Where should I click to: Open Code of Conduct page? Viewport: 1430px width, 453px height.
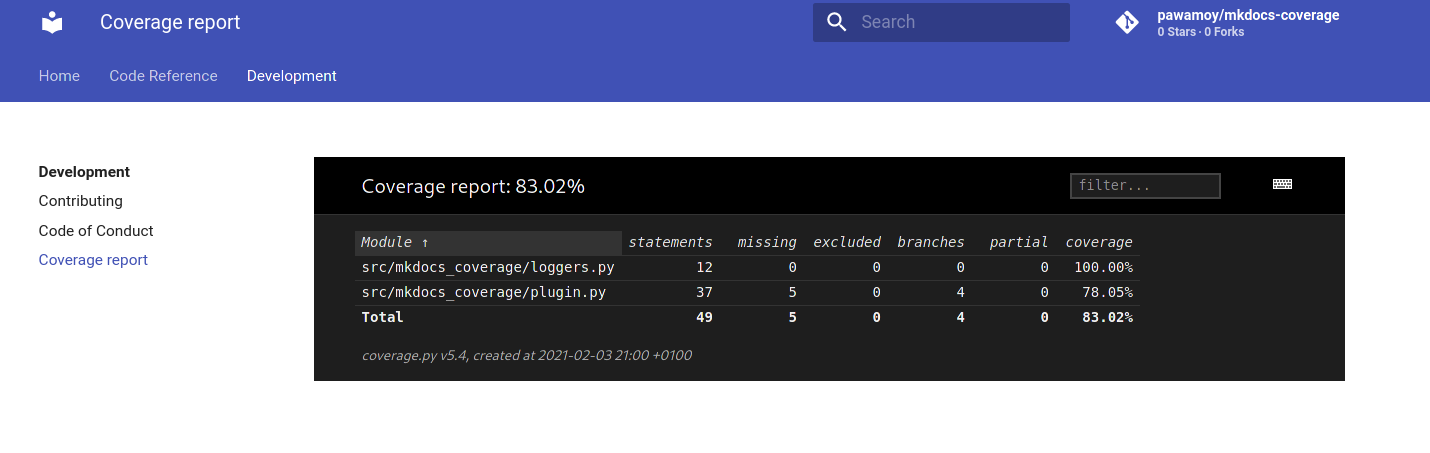tap(96, 231)
